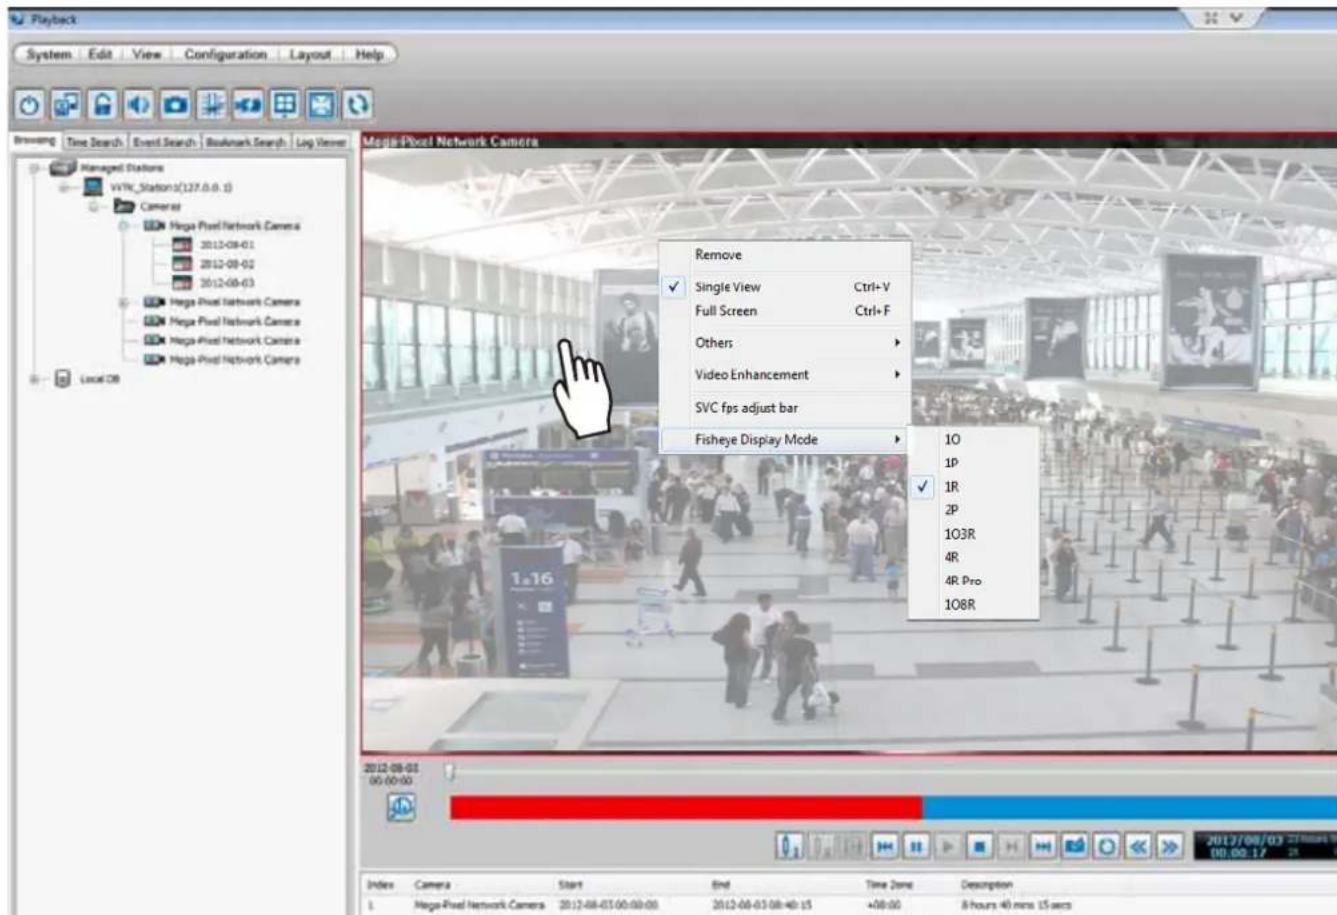The height and width of the screenshot is (915, 1337).
Task: Open the Configuration menu
Action: coord(225,54)
